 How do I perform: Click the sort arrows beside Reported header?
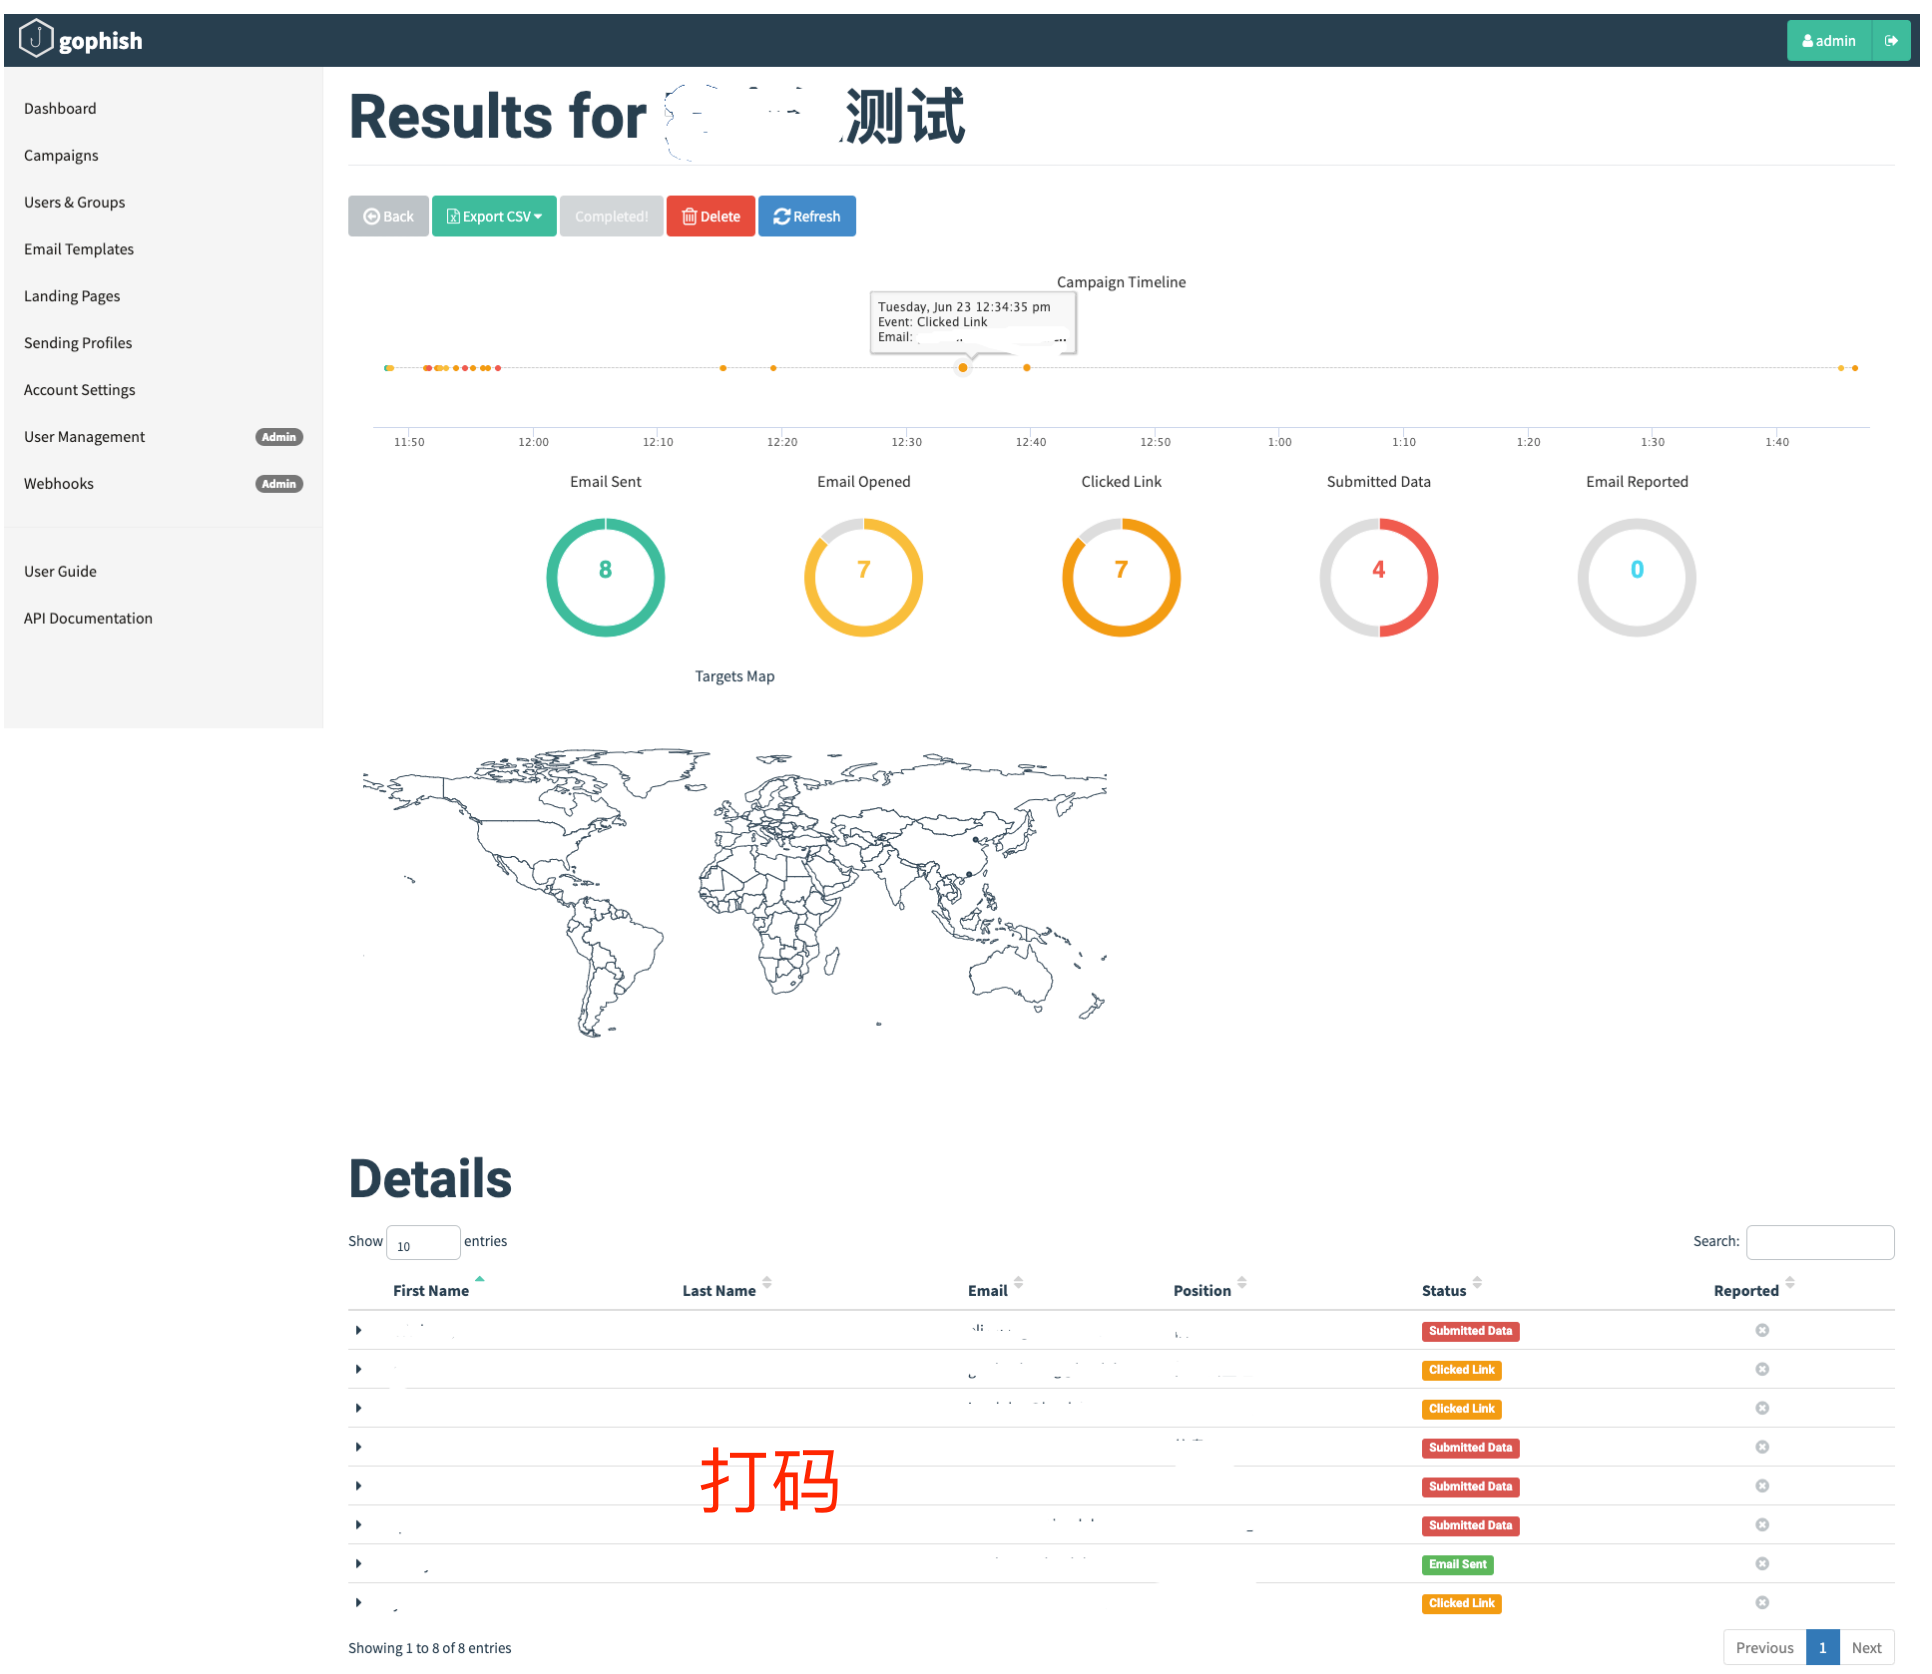pyautogui.click(x=1790, y=1283)
